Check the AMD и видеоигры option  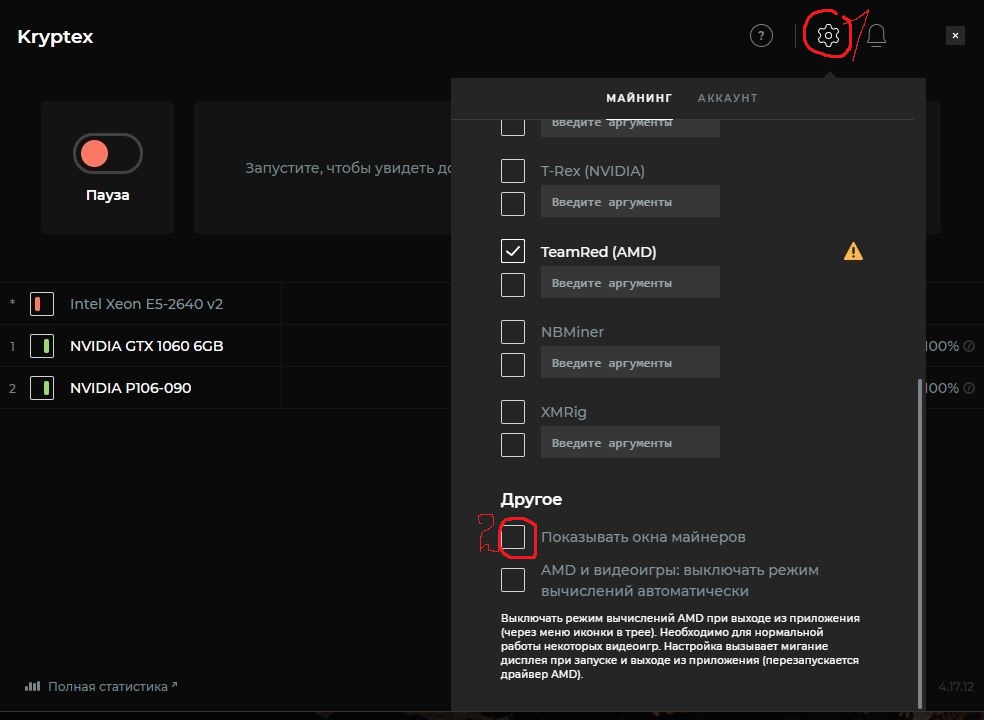pos(513,580)
